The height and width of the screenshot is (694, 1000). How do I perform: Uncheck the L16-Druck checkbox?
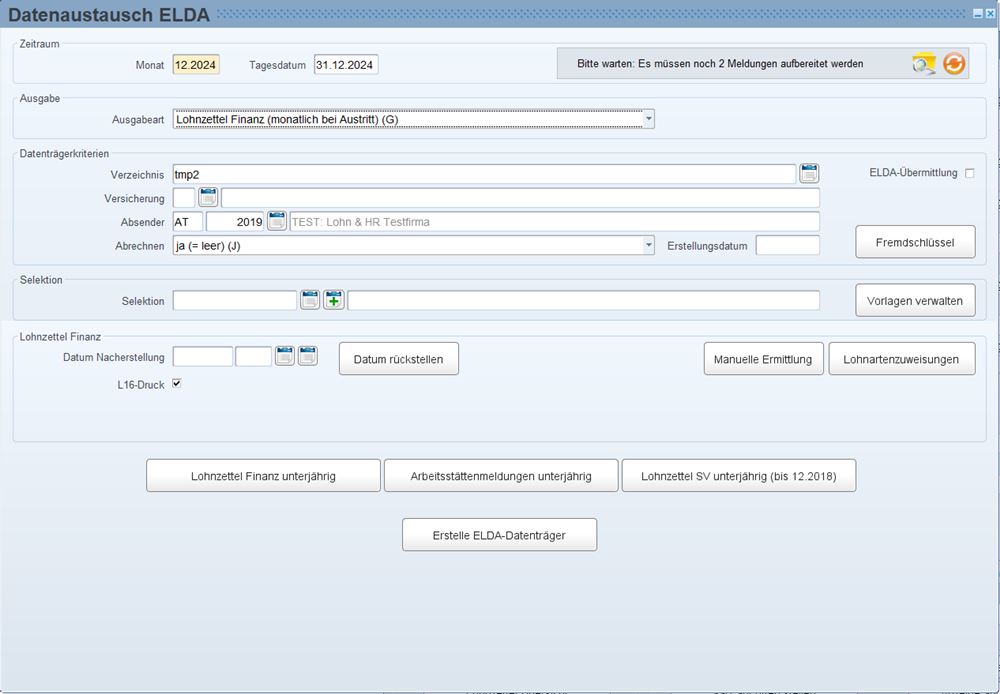(x=177, y=383)
